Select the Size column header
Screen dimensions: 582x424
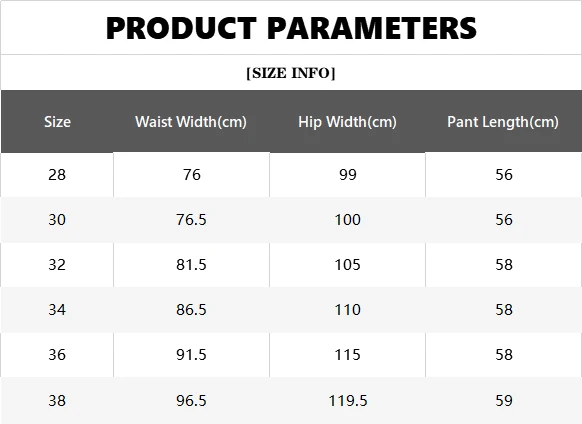tap(57, 122)
